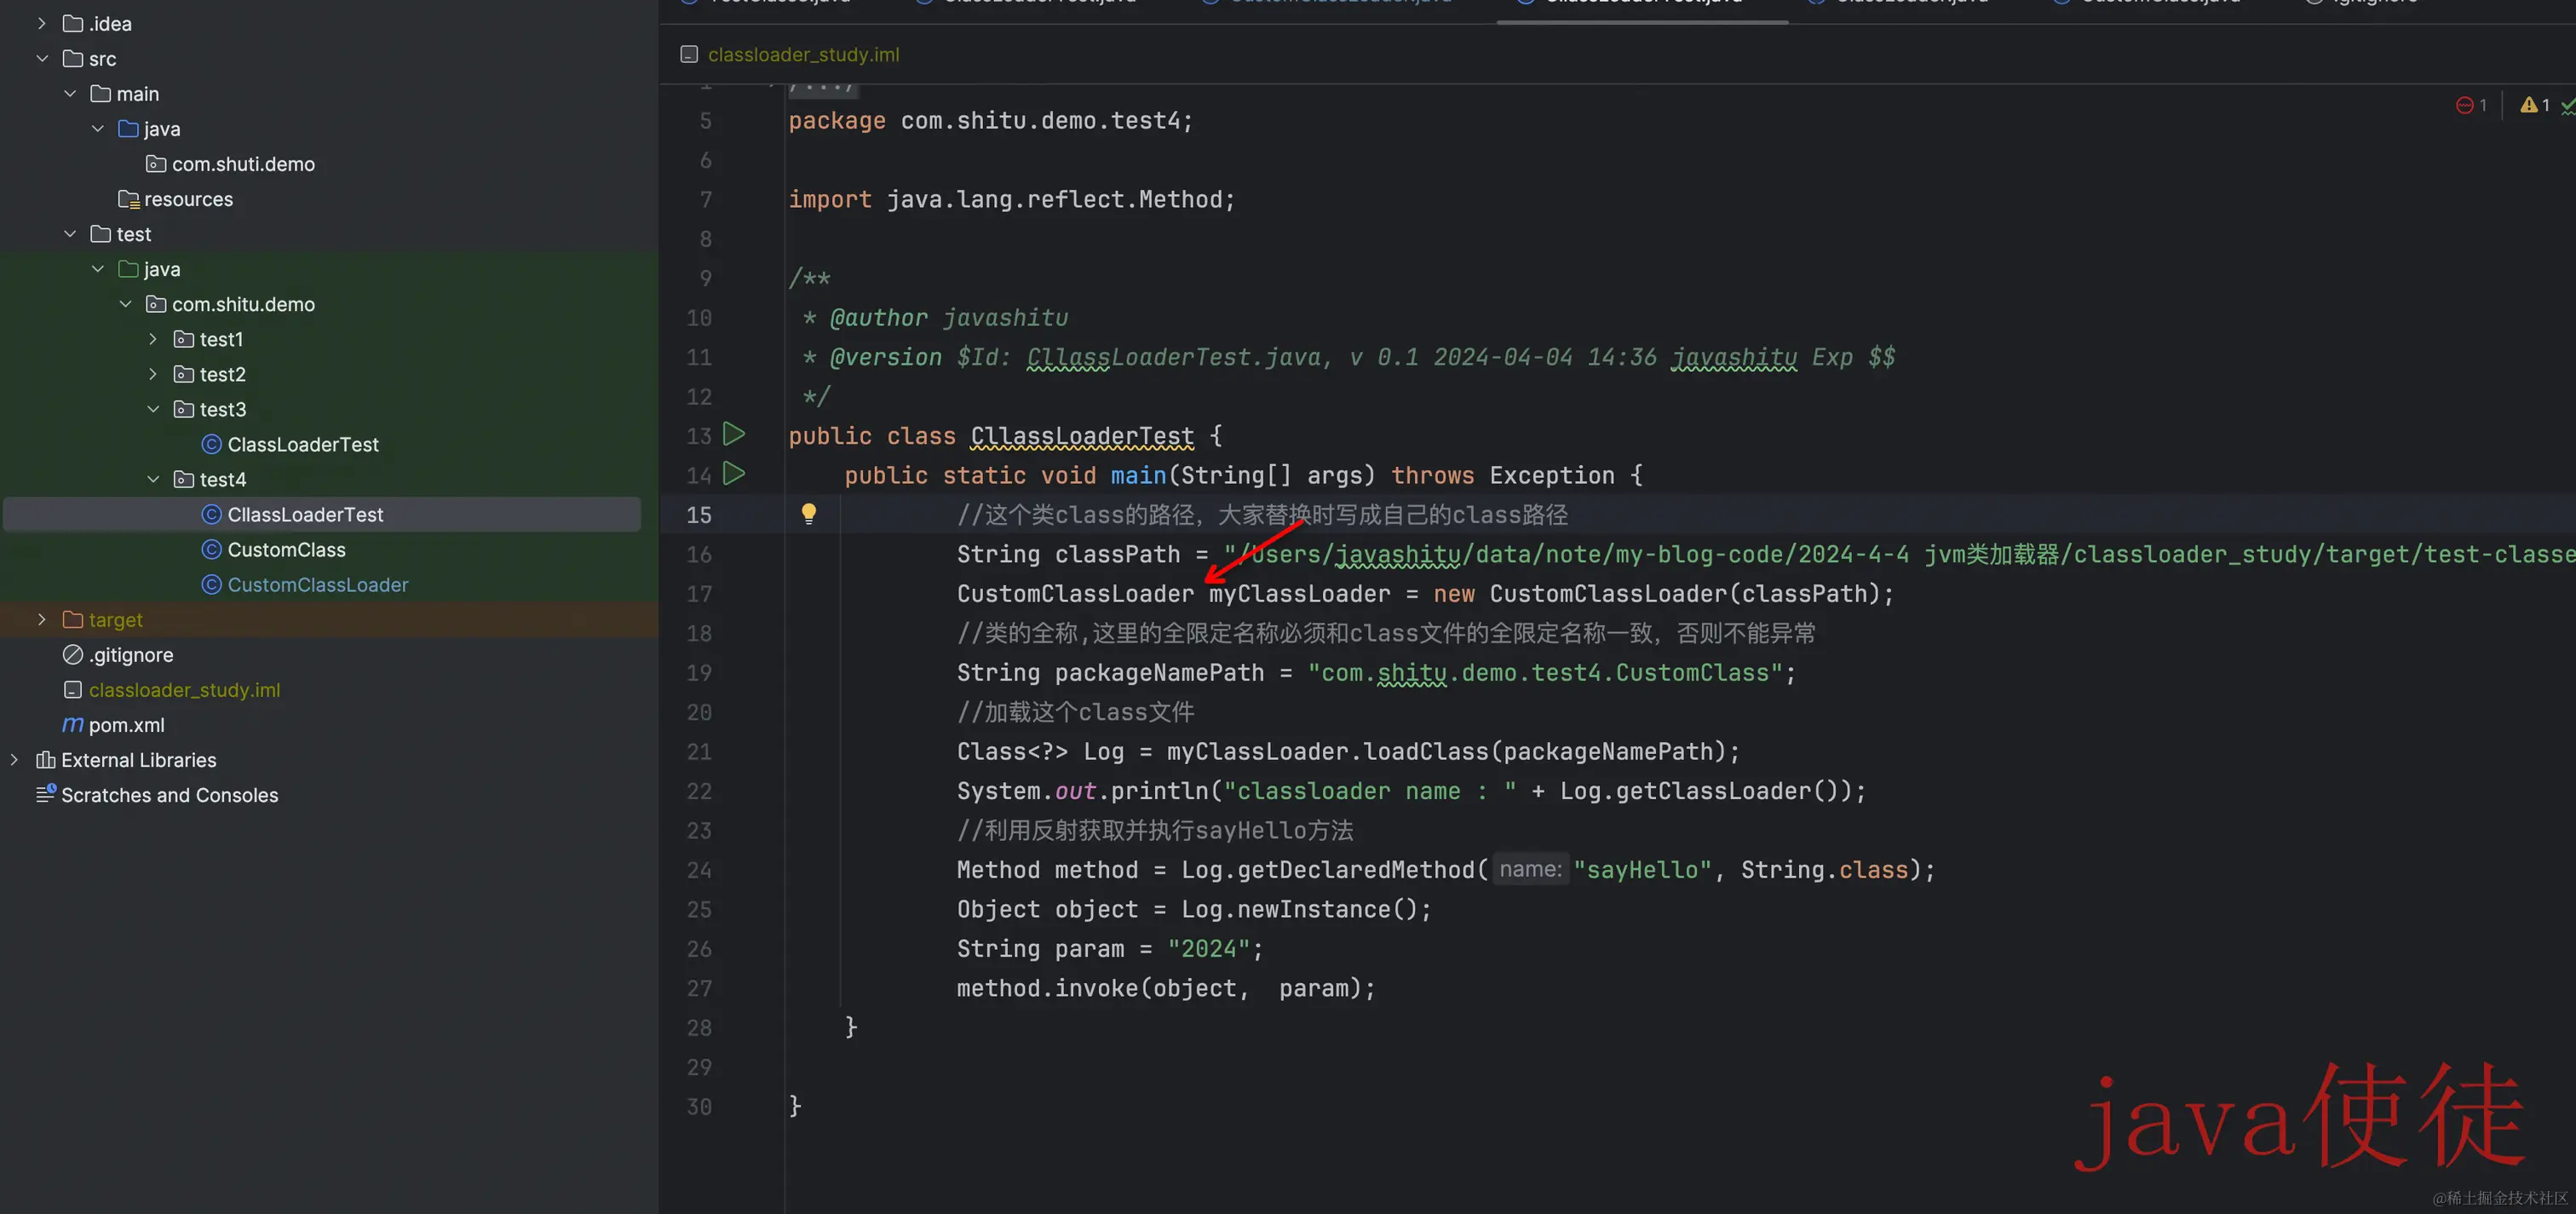Click the "sayHello" string literal
This screenshot has height=1214, width=2576.
(1642, 869)
